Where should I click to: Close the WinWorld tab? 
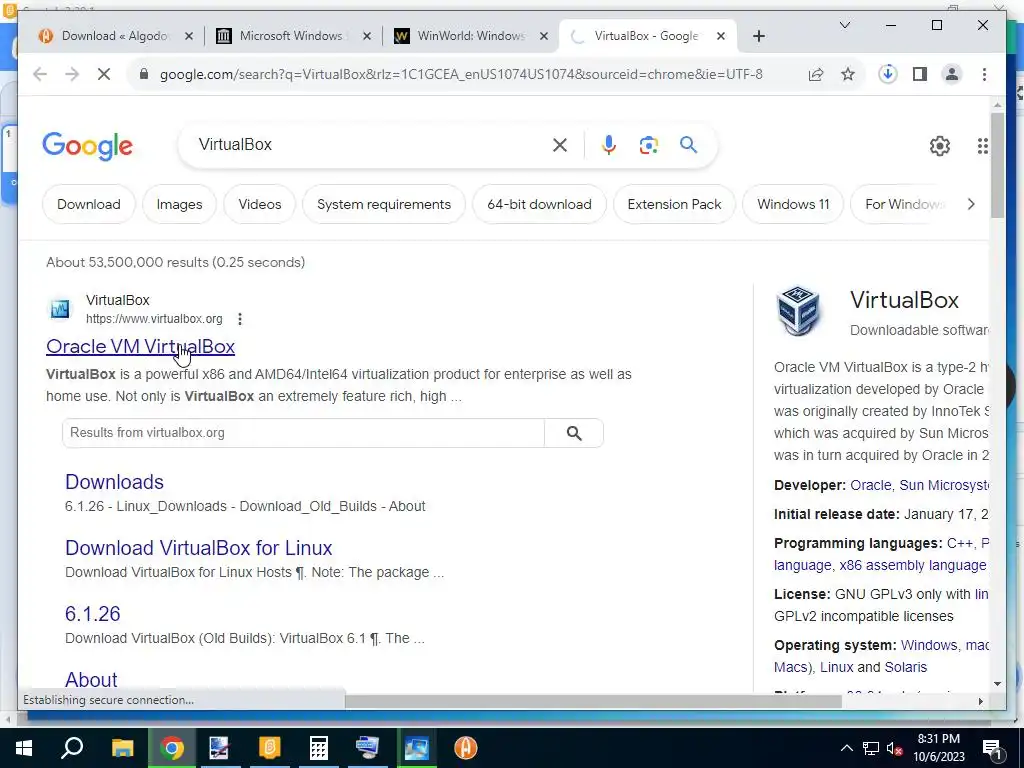pos(543,36)
